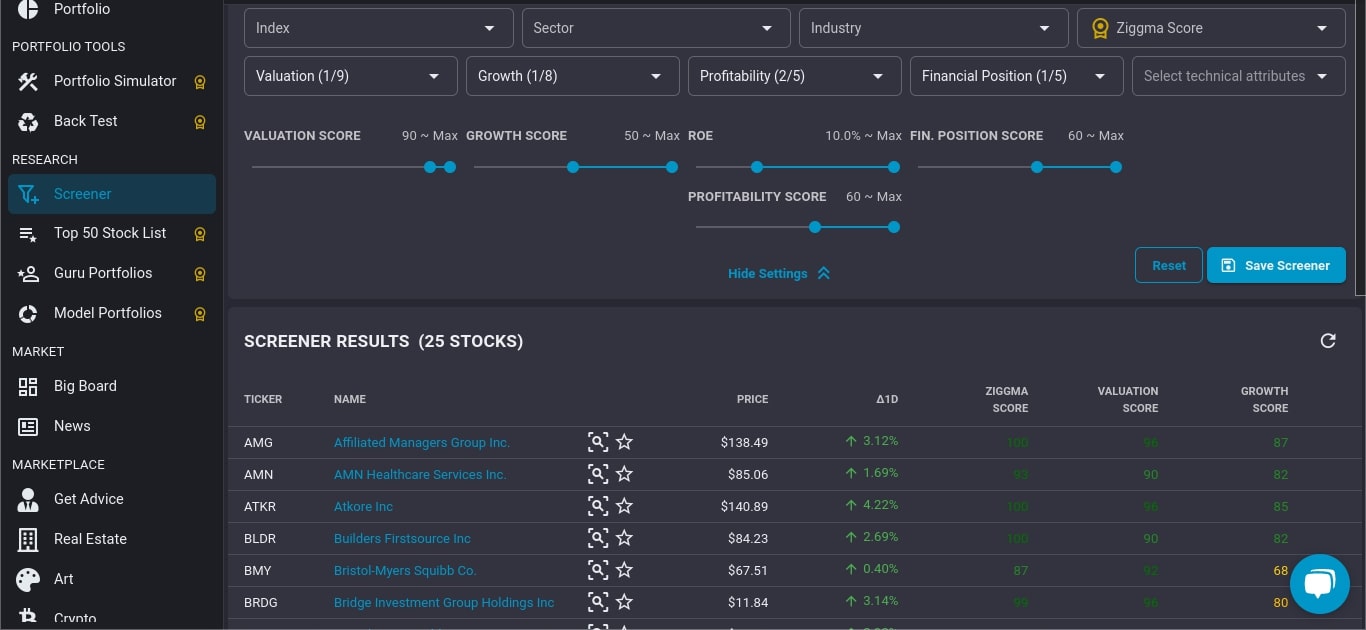This screenshot has height=630, width=1366.
Task: Click the Growth Score slider's left handle
Action: [x=573, y=167]
